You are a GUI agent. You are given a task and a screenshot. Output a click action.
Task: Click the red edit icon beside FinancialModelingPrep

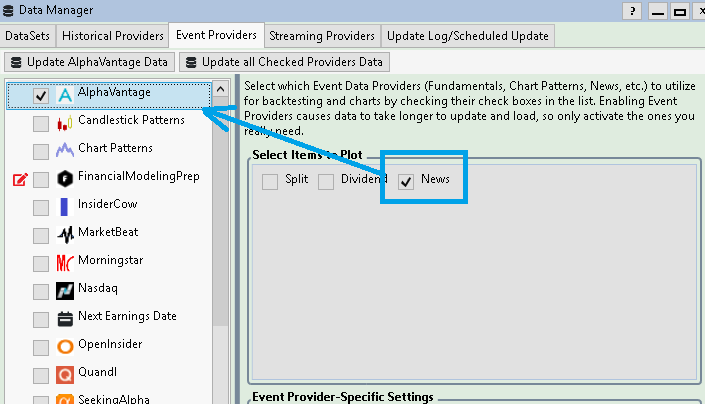pos(20,179)
